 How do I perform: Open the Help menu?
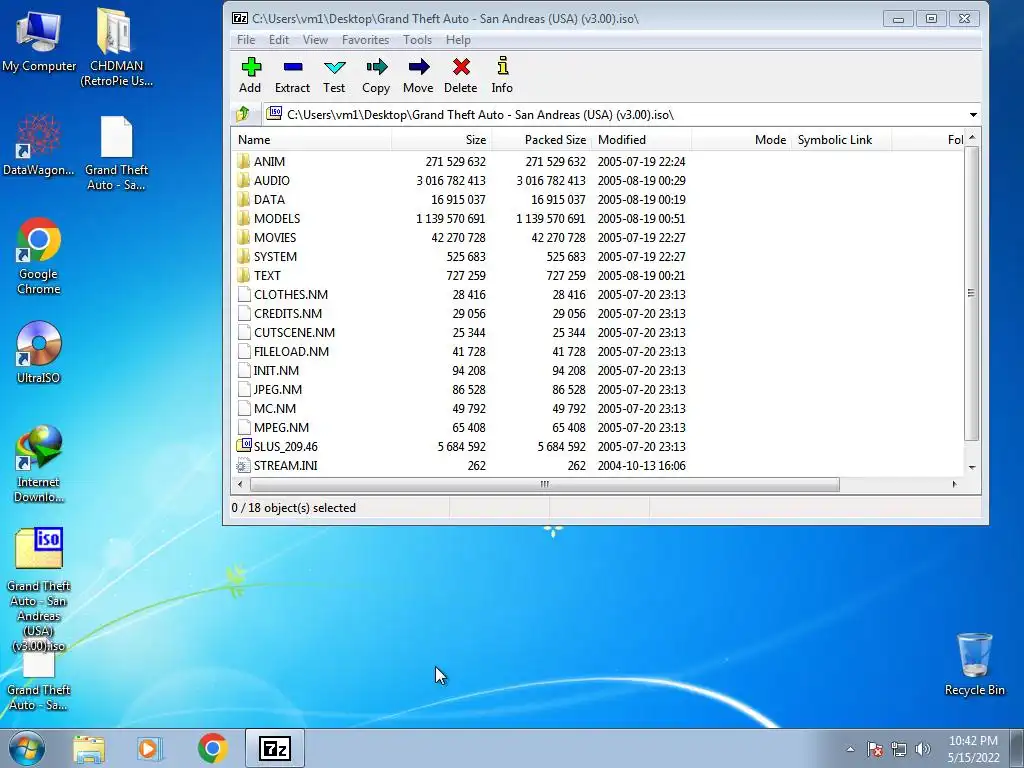click(x=458, y=40)
